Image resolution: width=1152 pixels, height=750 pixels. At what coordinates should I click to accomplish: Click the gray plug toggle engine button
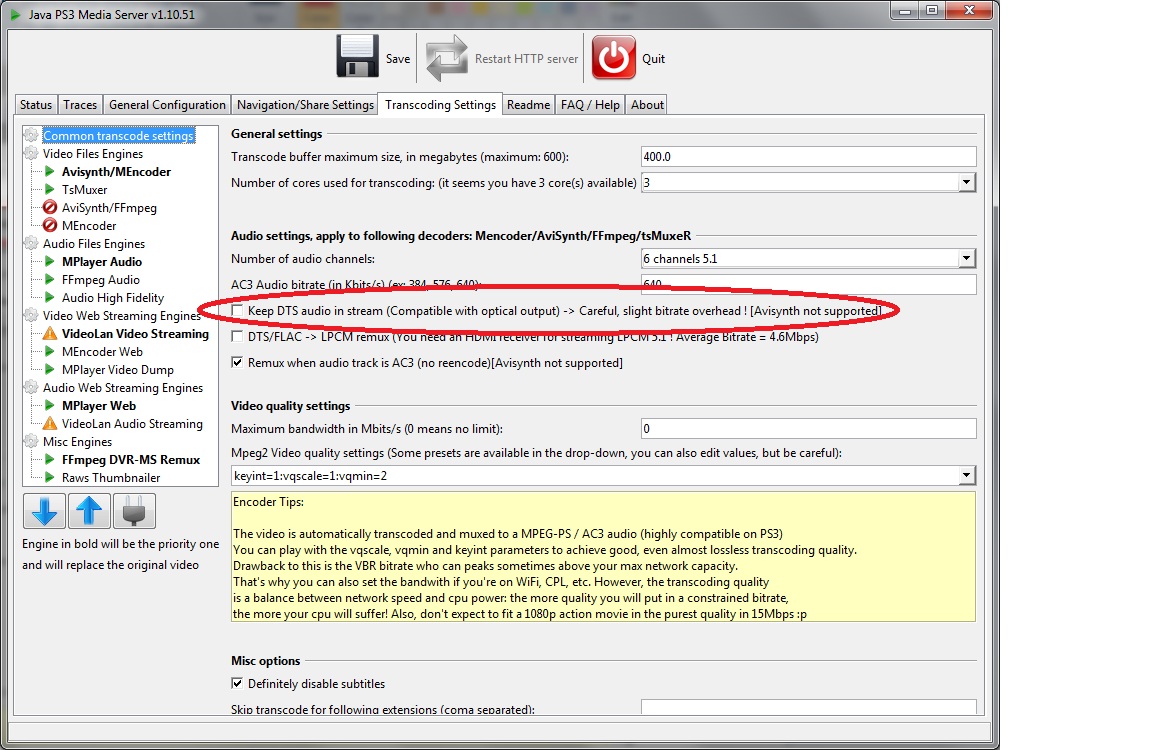134,511
